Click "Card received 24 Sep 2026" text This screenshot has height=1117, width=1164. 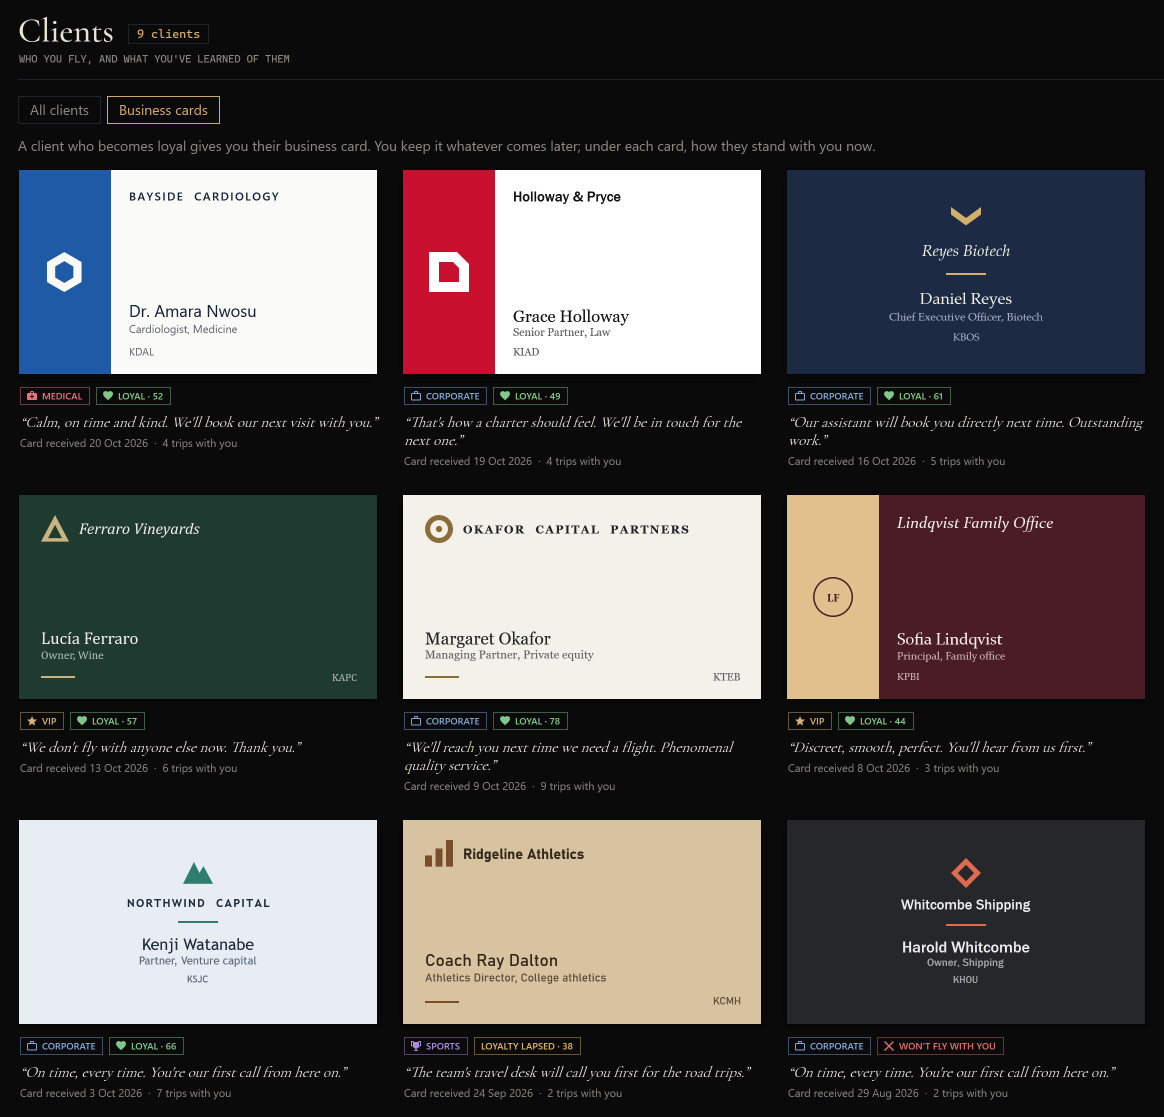468,1093
